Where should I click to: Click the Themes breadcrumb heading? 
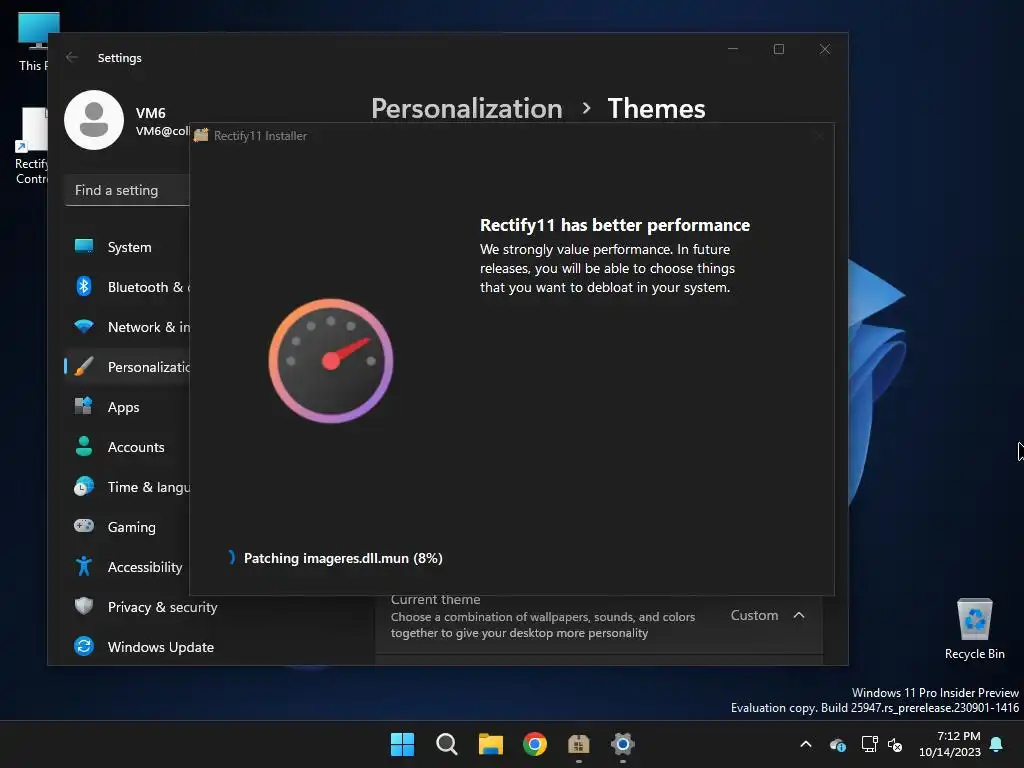point(656,108)
